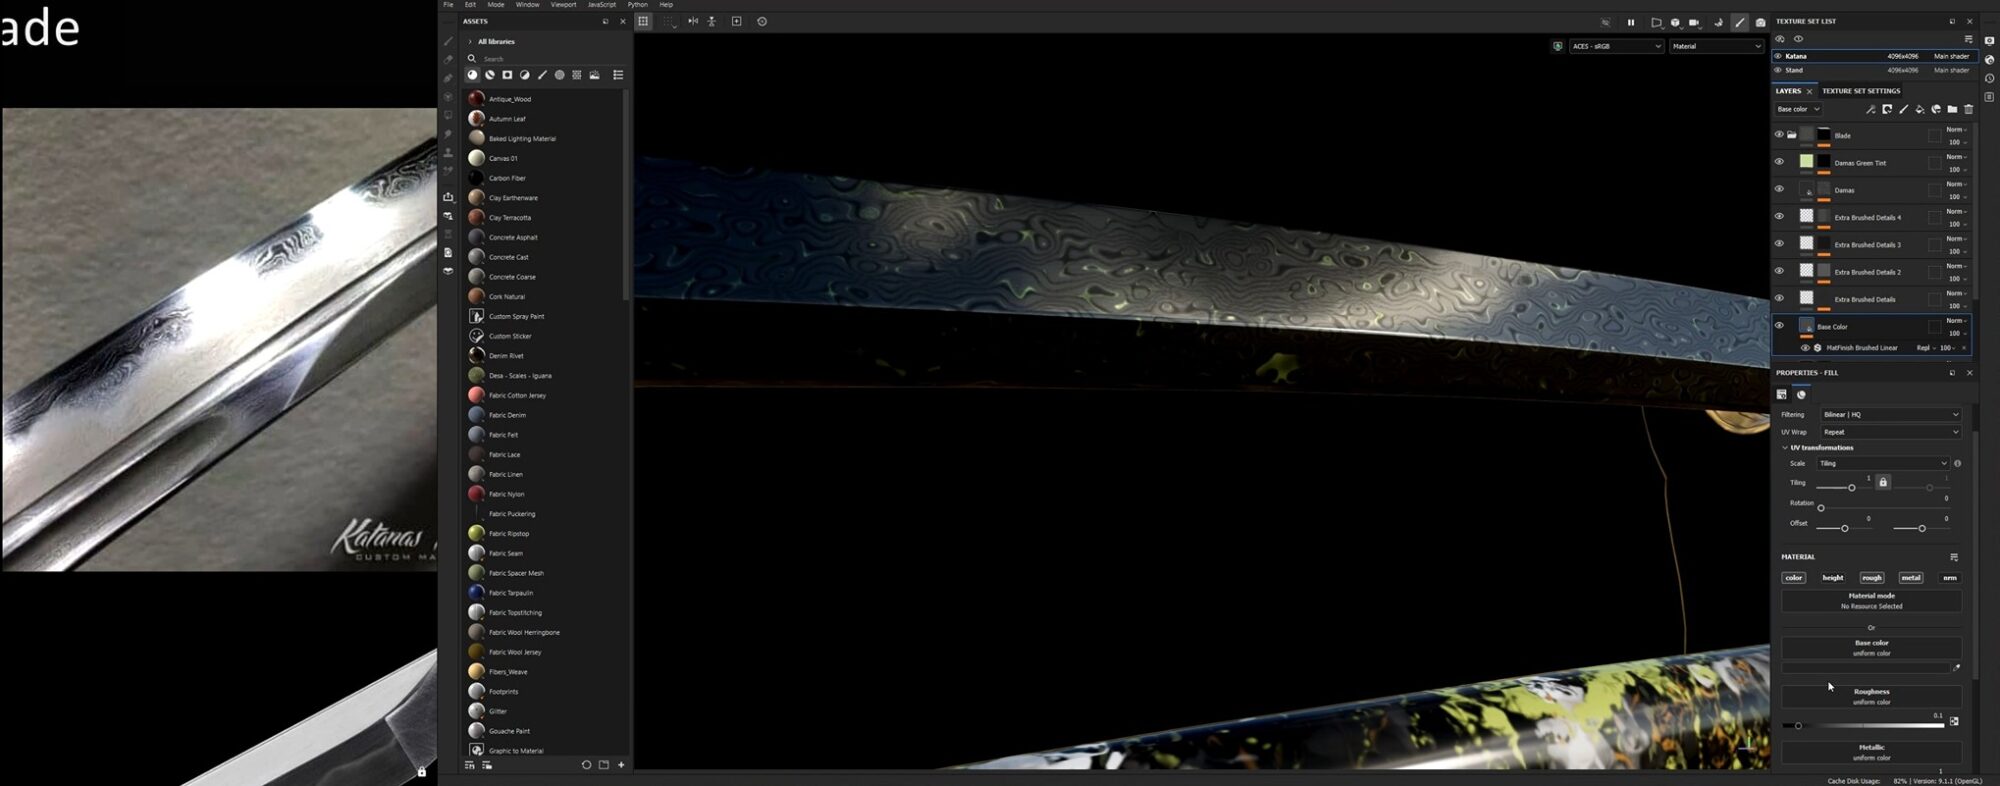The height and width of the screenshot is (786, 2000).
Task: Expand All libraries tree
Action: click(x=470, y=42)
